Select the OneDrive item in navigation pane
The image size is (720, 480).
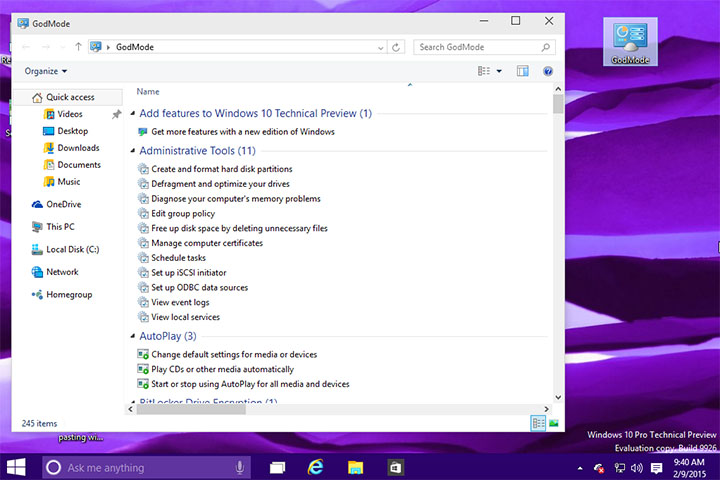click(x=62, y=204)
